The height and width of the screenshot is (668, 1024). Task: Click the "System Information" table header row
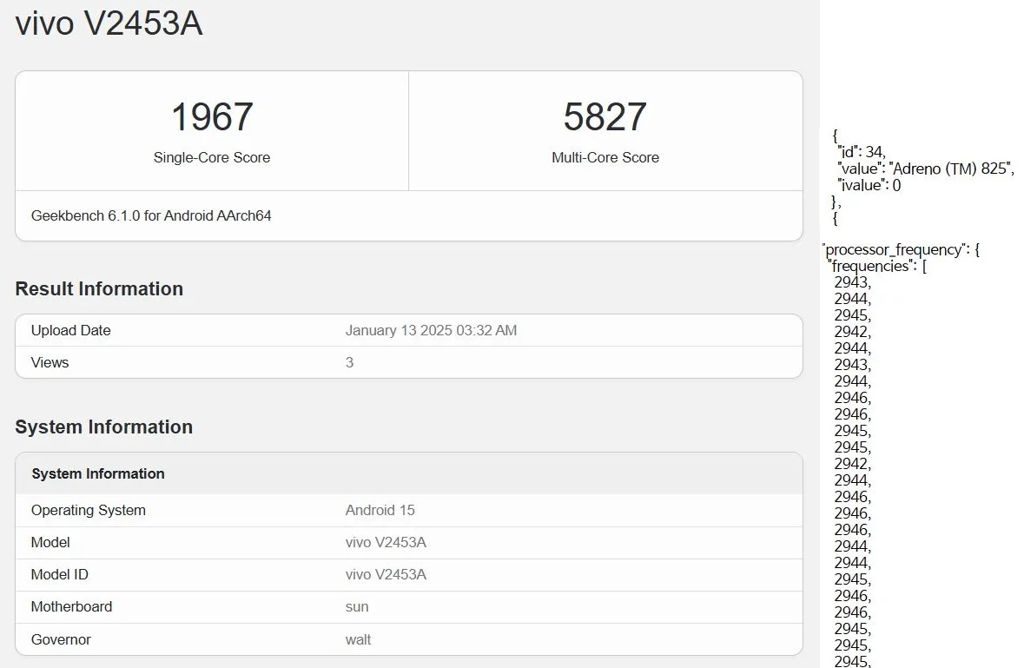409,473
